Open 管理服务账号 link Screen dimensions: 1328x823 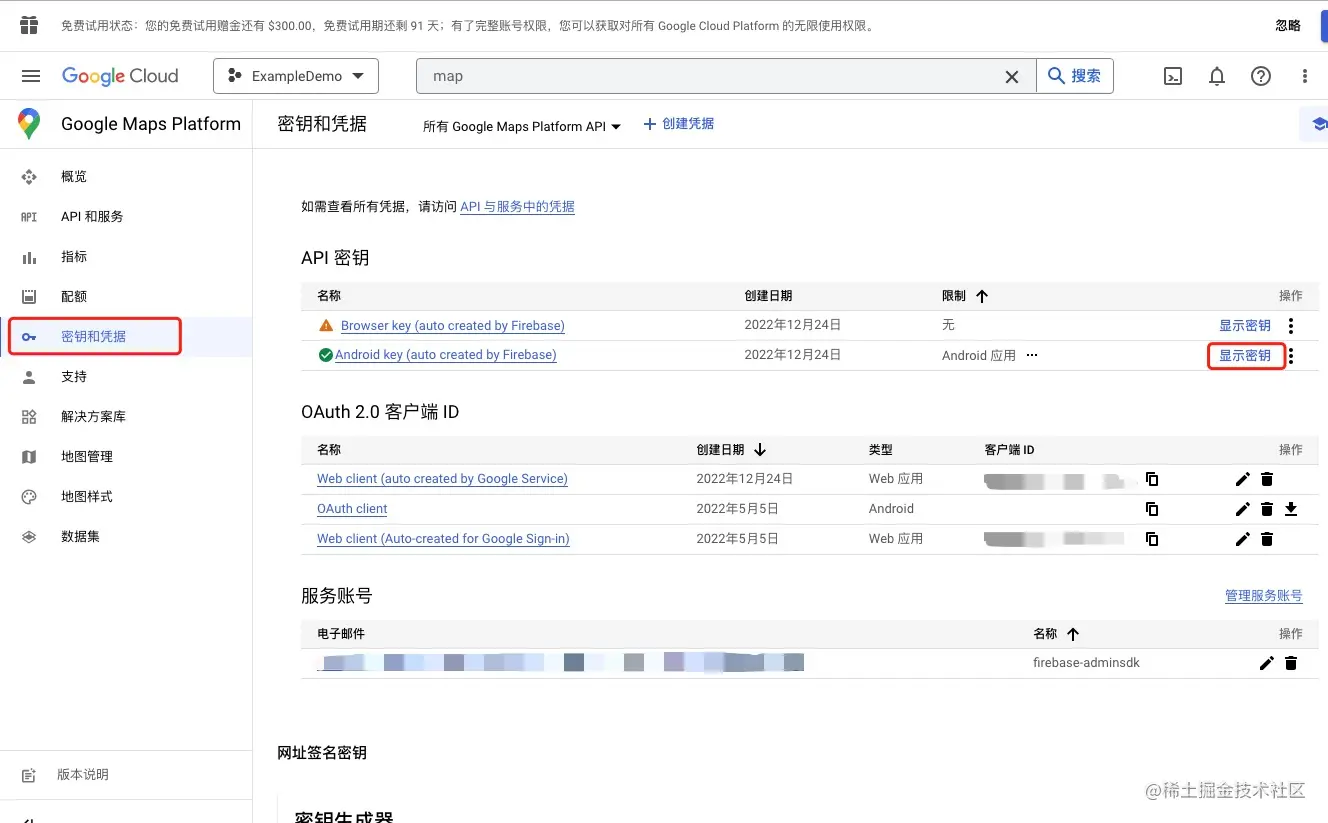pos(1264,596)
